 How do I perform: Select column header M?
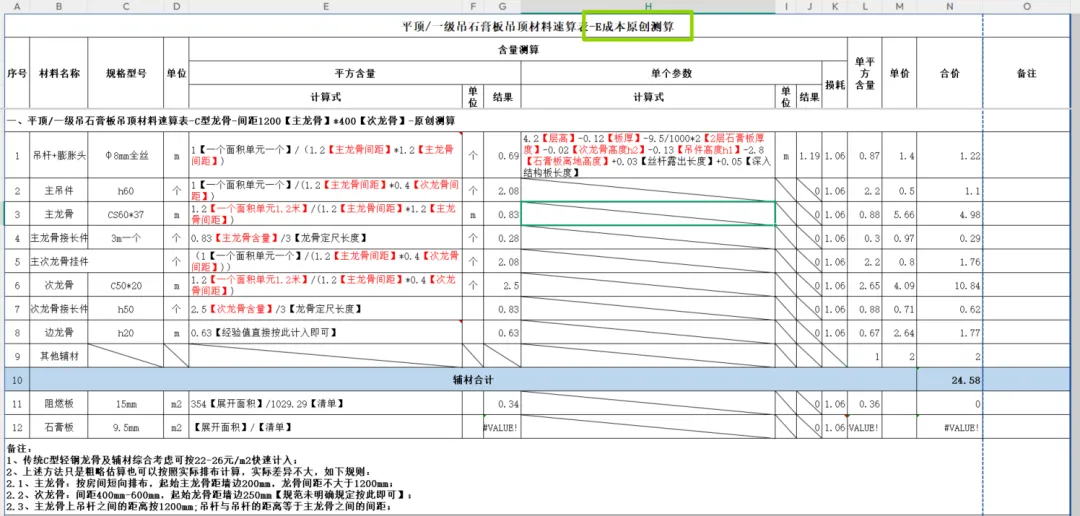pos(899,6)
